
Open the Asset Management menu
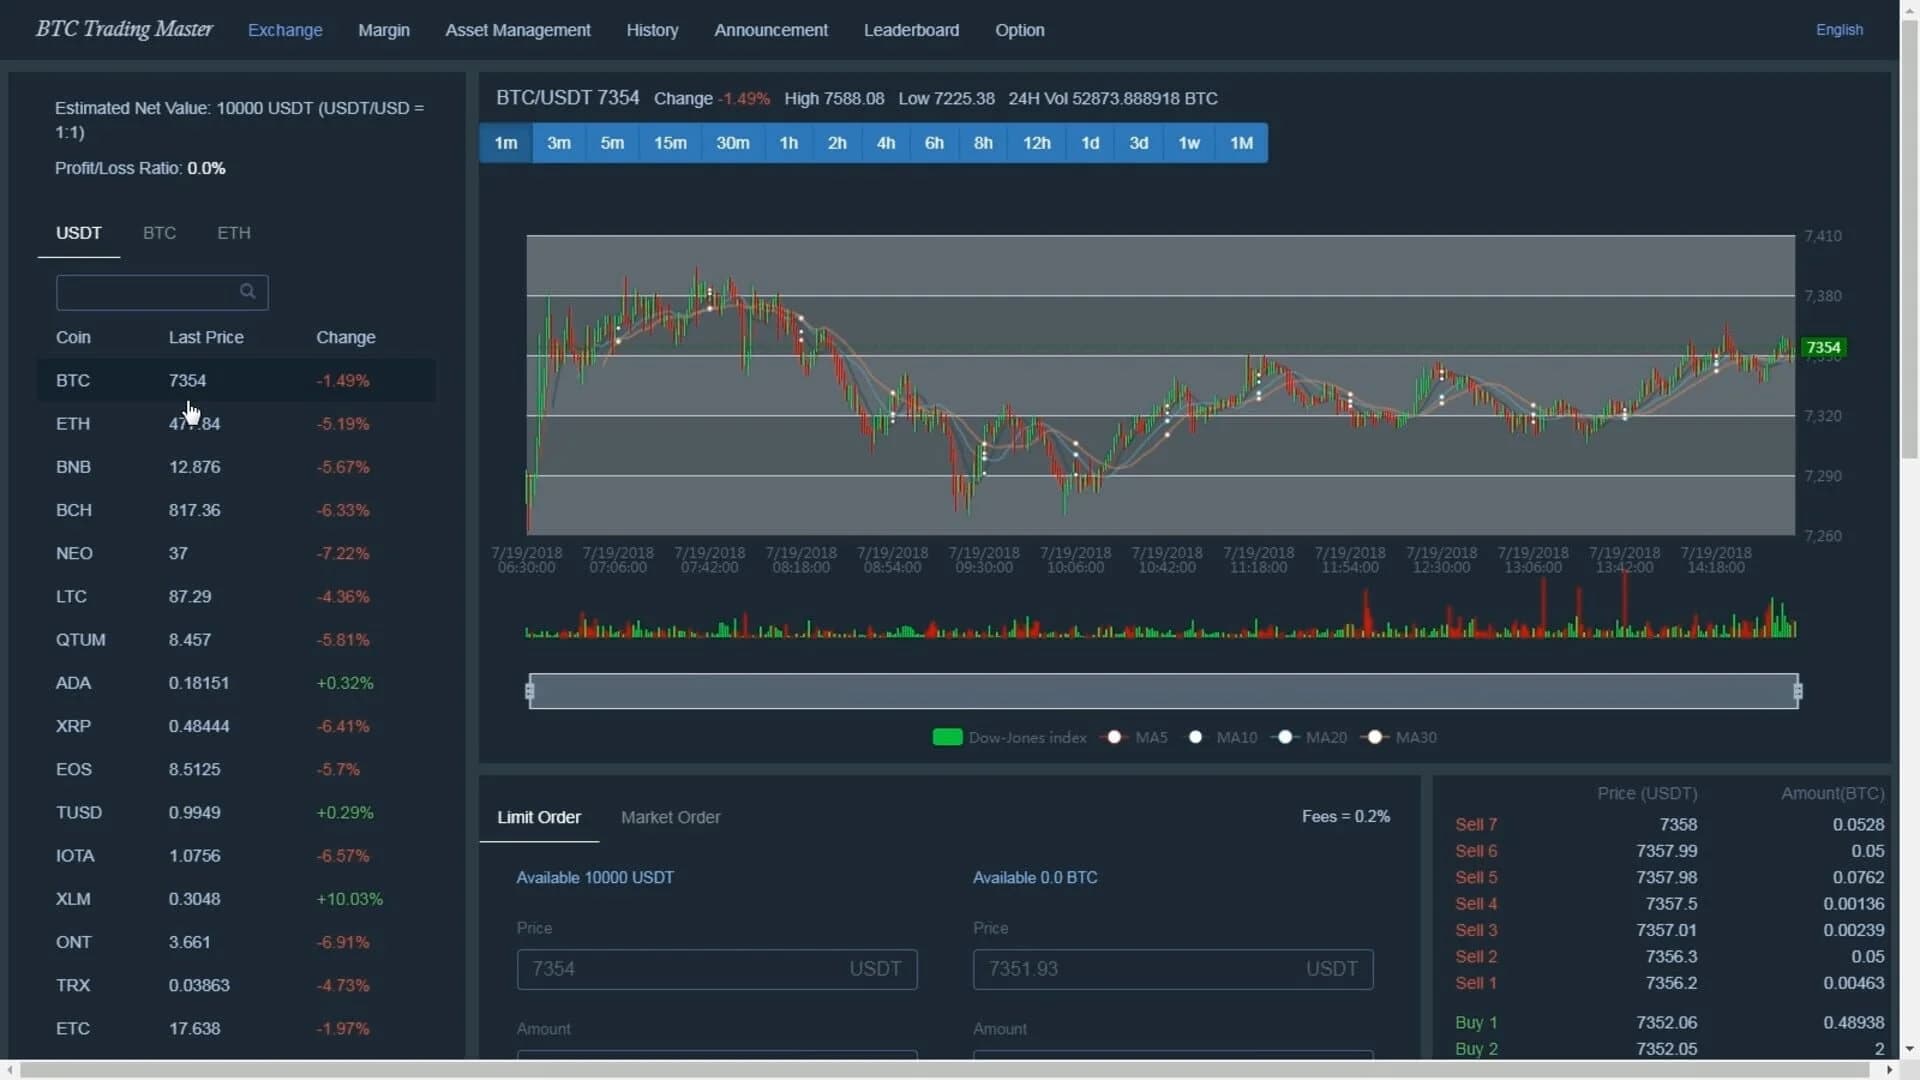(x=517, y=30)
